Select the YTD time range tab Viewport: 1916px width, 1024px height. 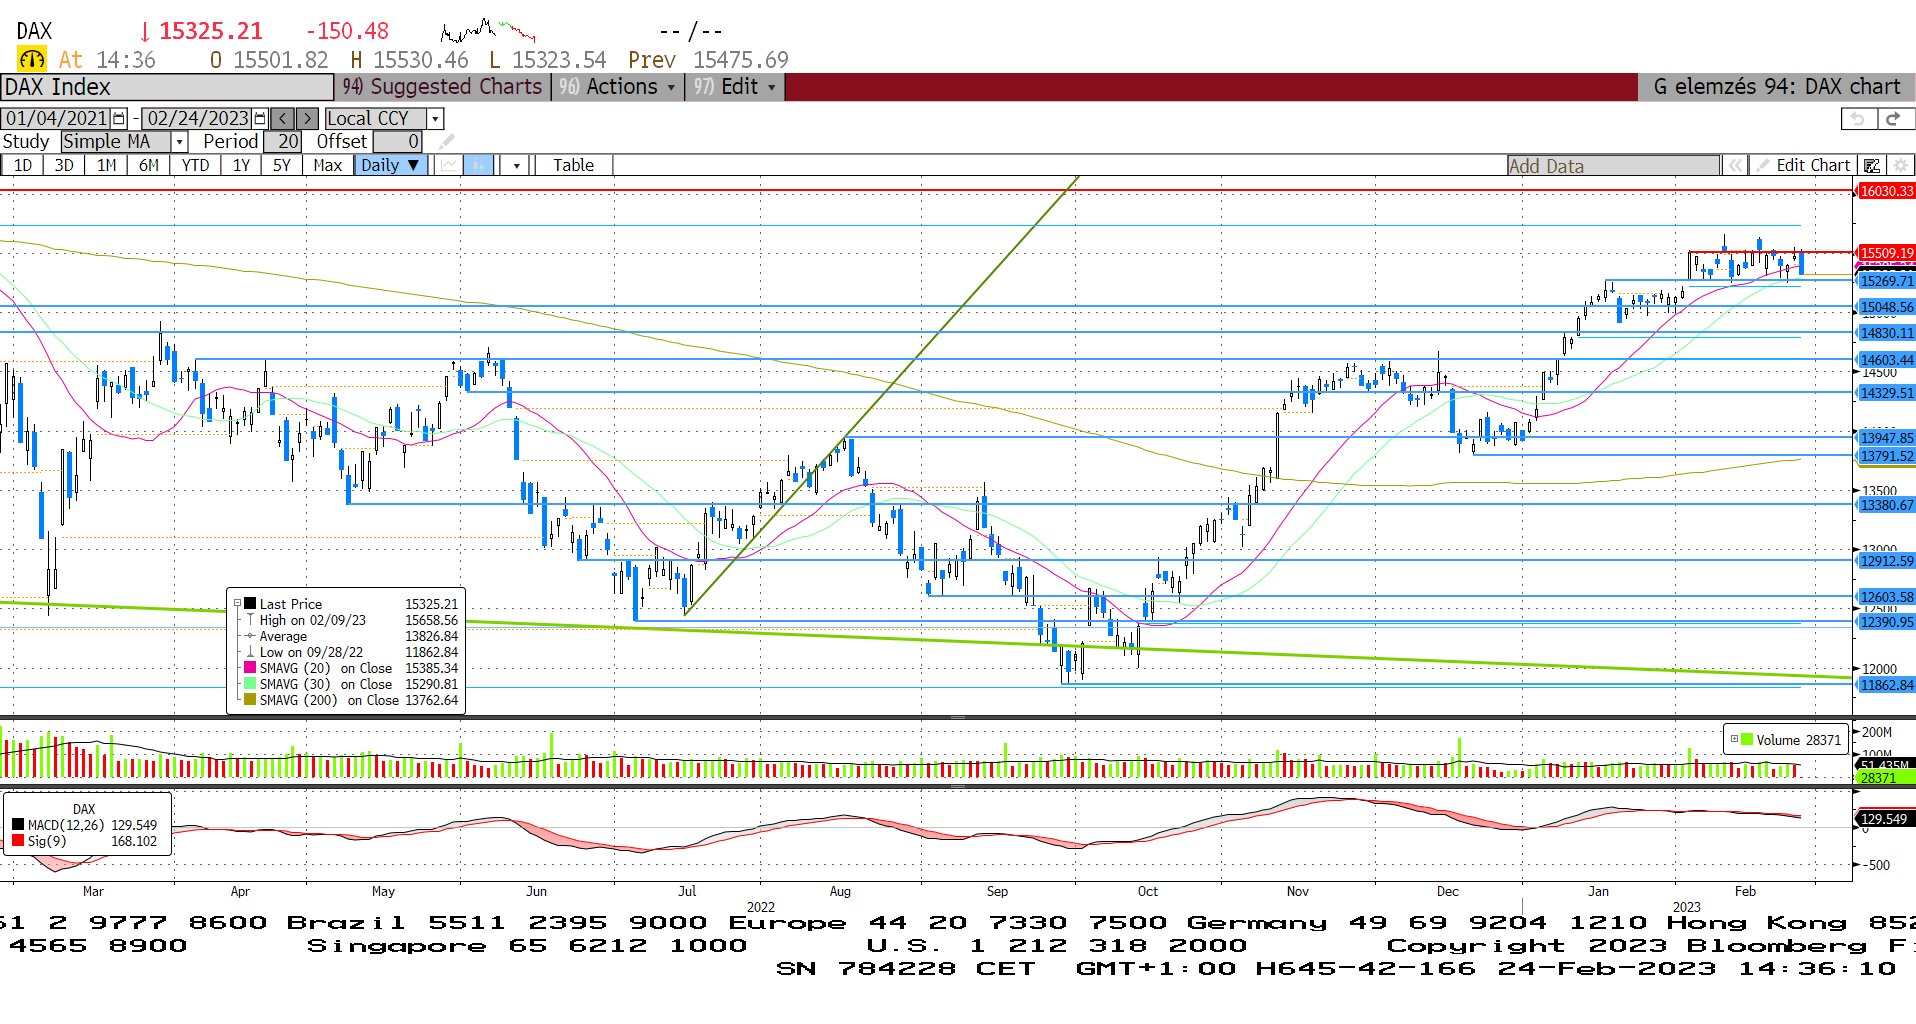pyautogui.click(x=195, y=165)
